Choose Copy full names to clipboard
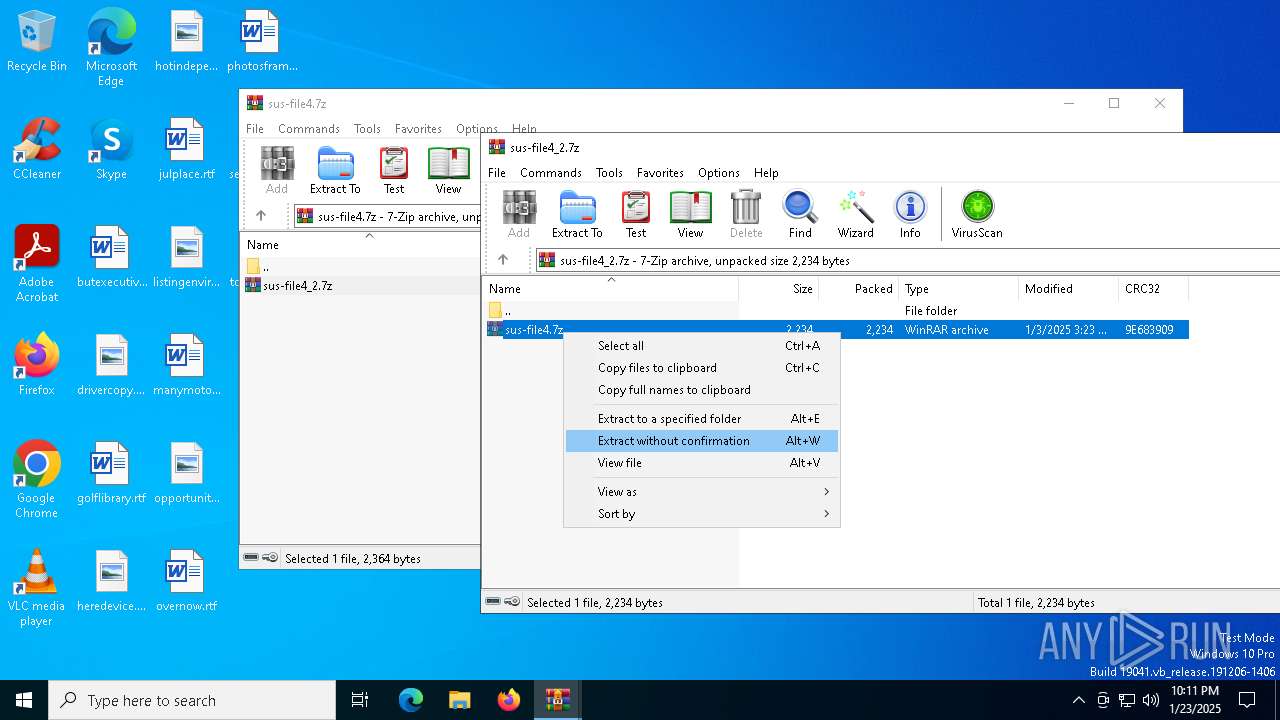The height and width of the screenshot is (720, 1280). [x=702, y=390]
